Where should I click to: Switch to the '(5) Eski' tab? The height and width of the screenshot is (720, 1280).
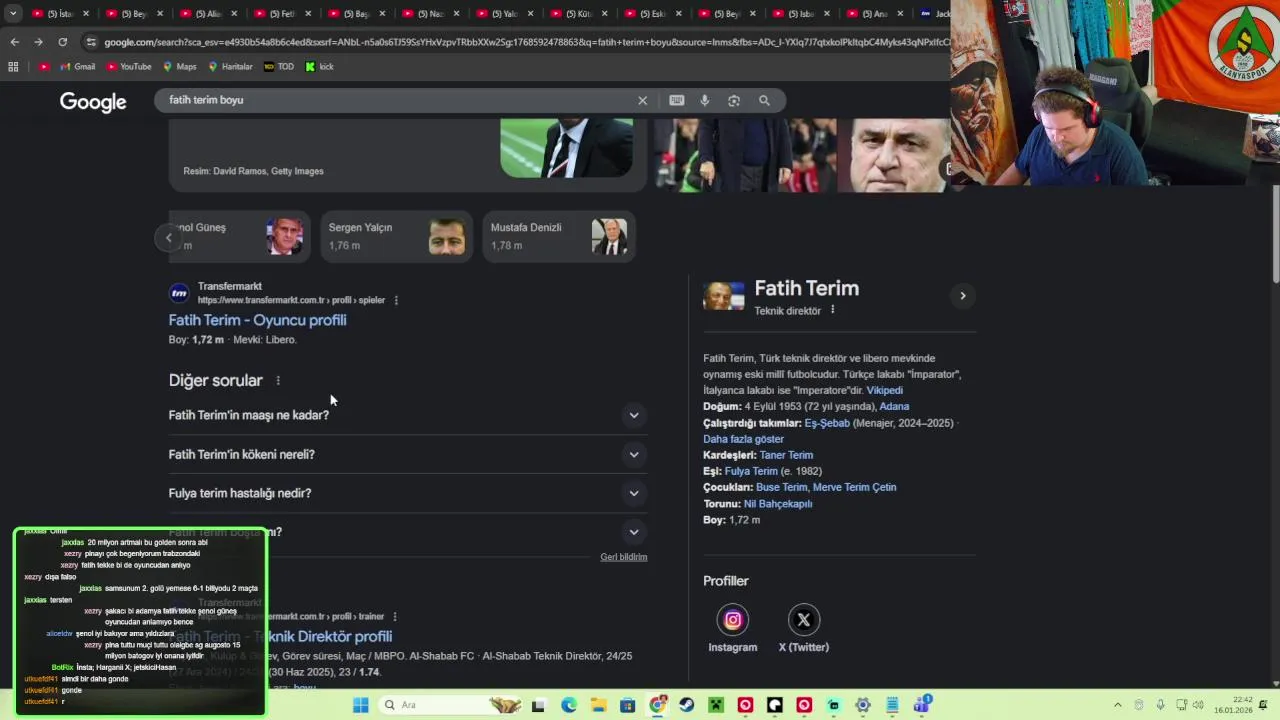652,14
